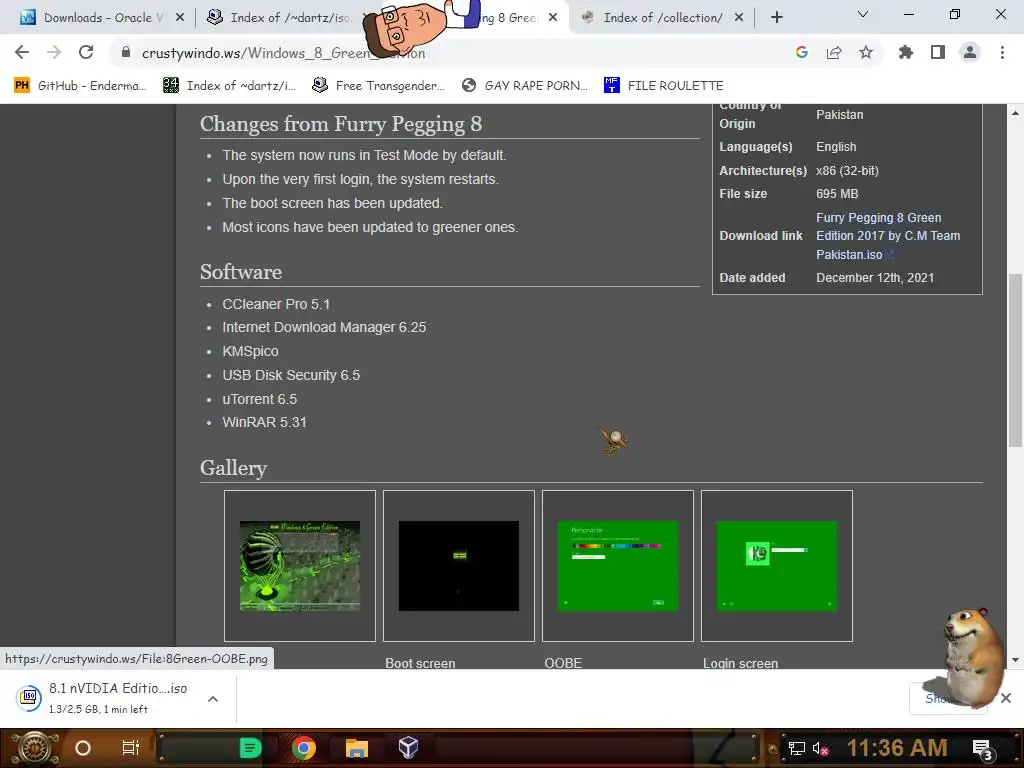Open Index of ~dartz/i bookmark

[229, 86]
